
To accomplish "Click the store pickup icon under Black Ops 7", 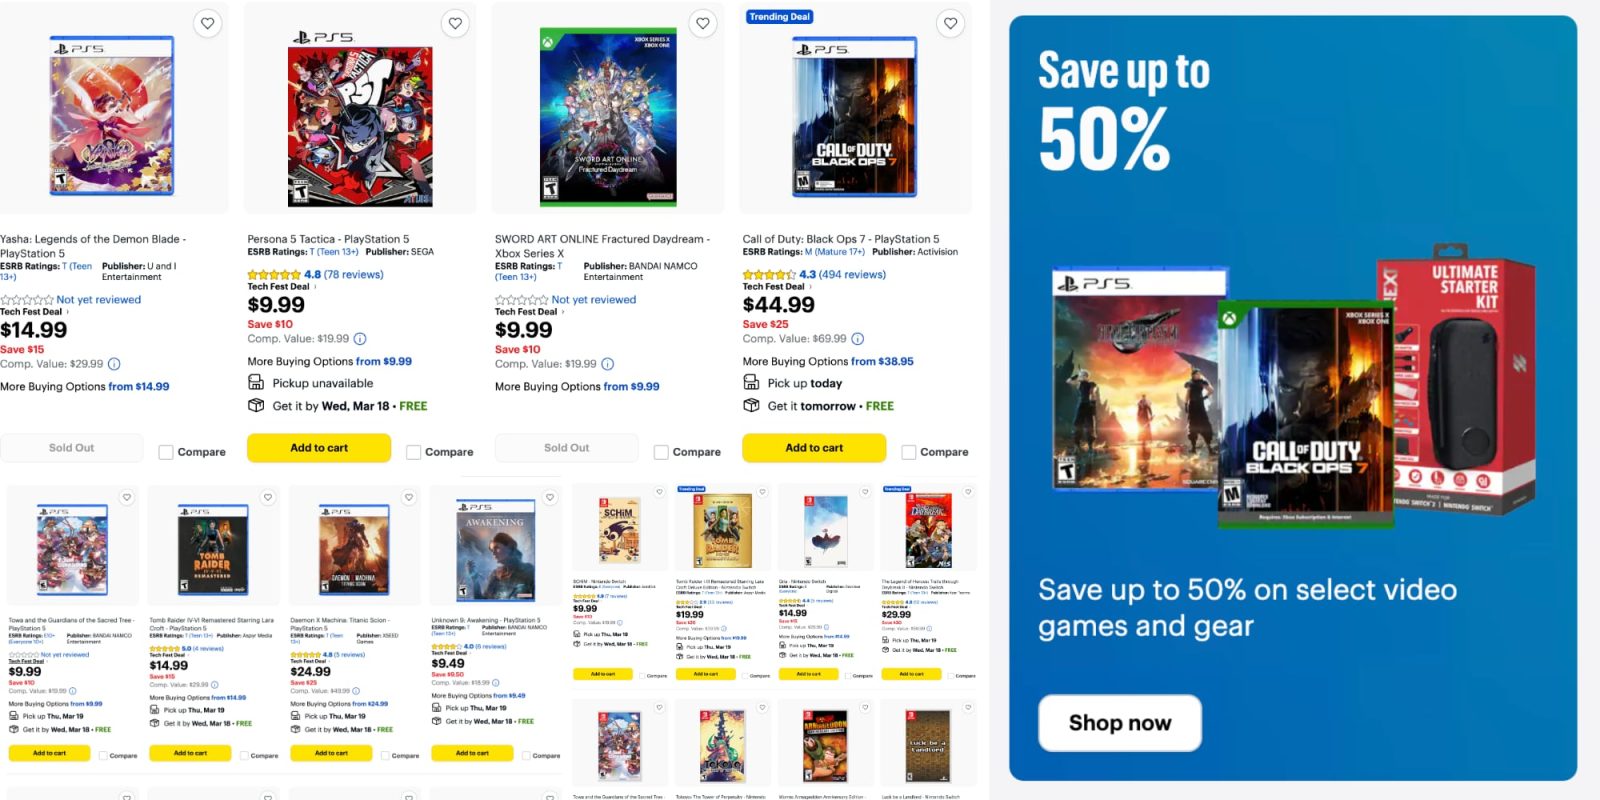I will point(750,382).
